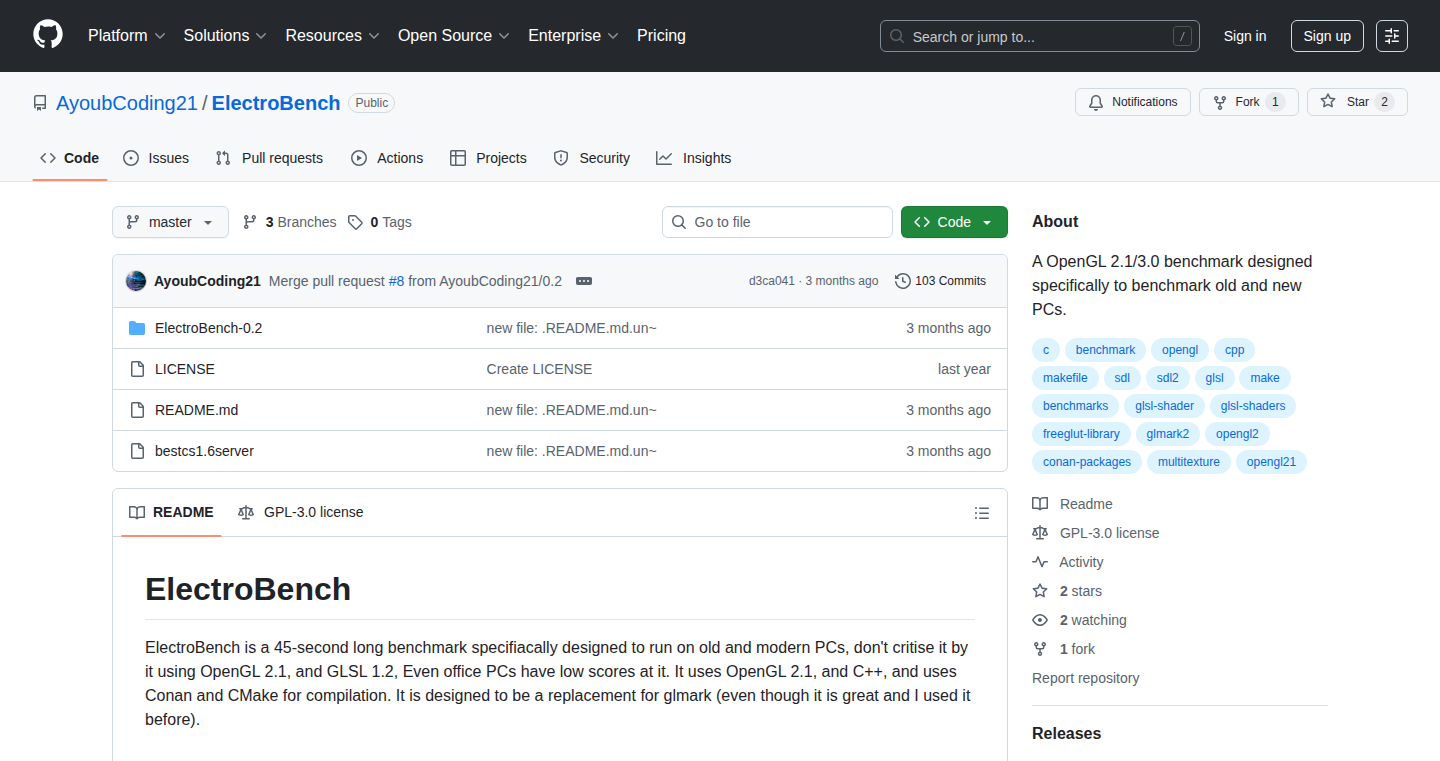Click the repository book icon beside AyoubCoding21

pyautogui.click(x=40, y=103)
